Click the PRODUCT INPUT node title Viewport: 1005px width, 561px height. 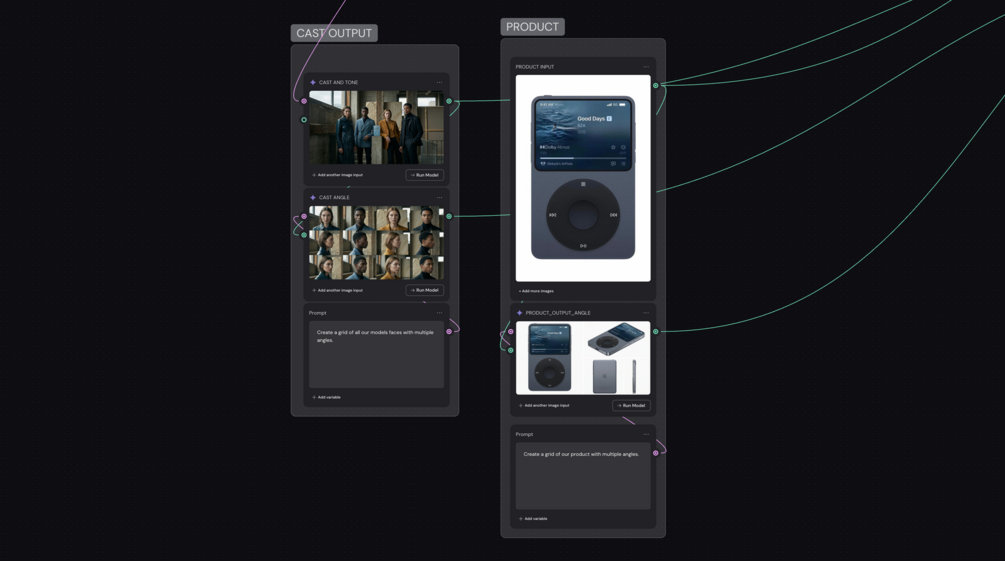[535, 67]
